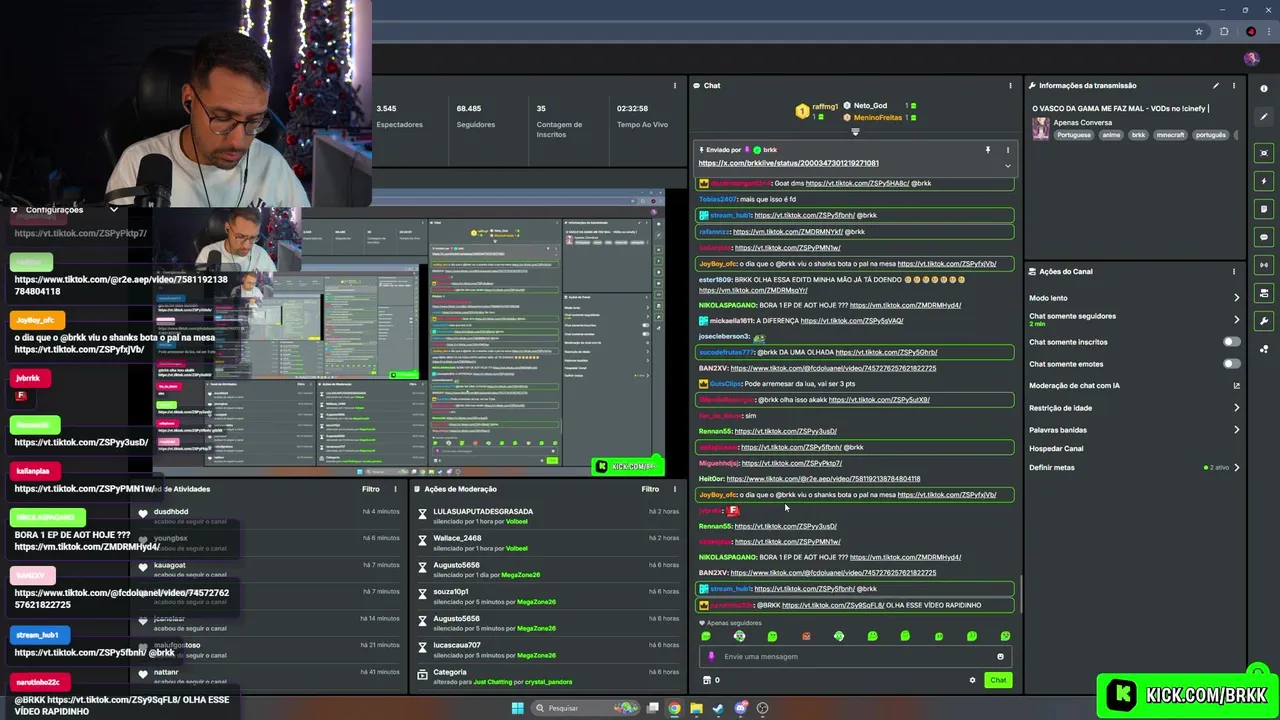1280x720 pixels.
Task: Click into Envie uma mensagem field
Action: tap(853, 657)
